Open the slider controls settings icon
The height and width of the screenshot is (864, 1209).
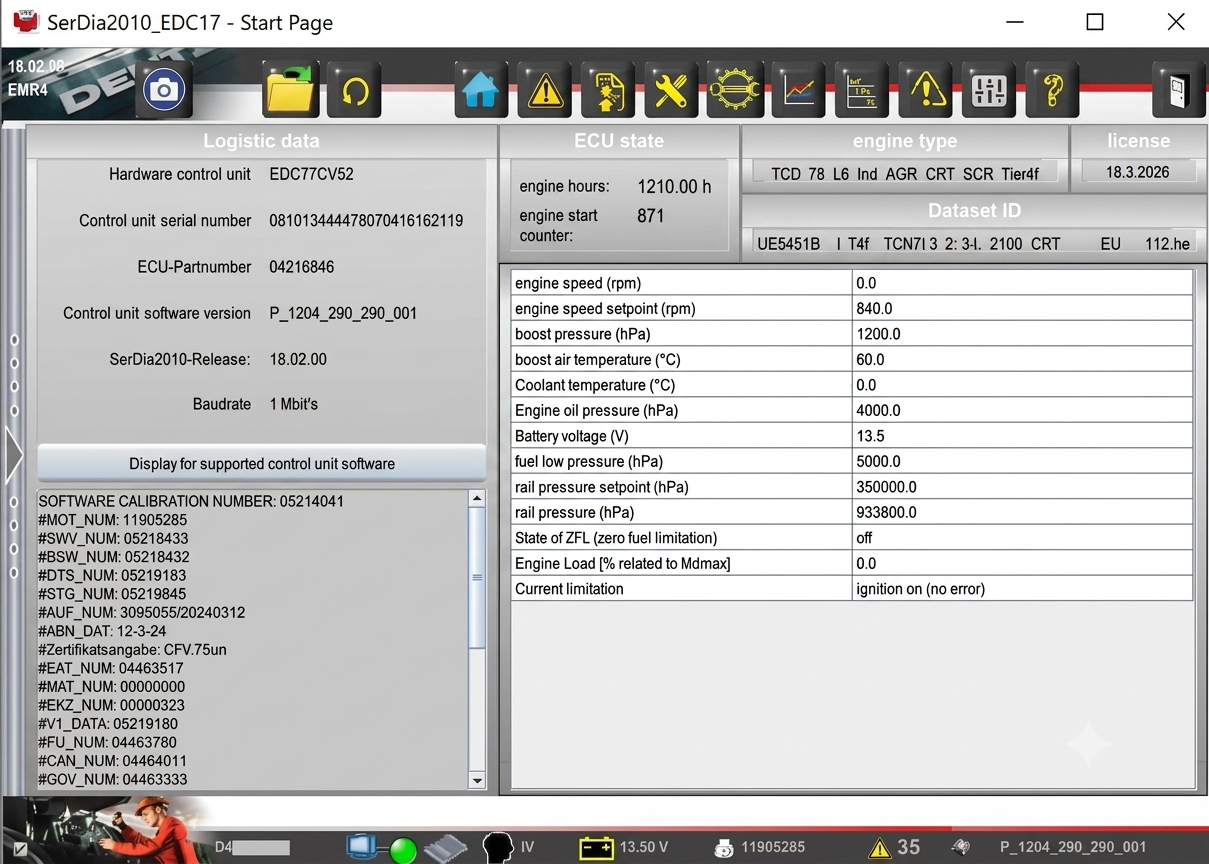pyautogui.click(x=989, y=91)
